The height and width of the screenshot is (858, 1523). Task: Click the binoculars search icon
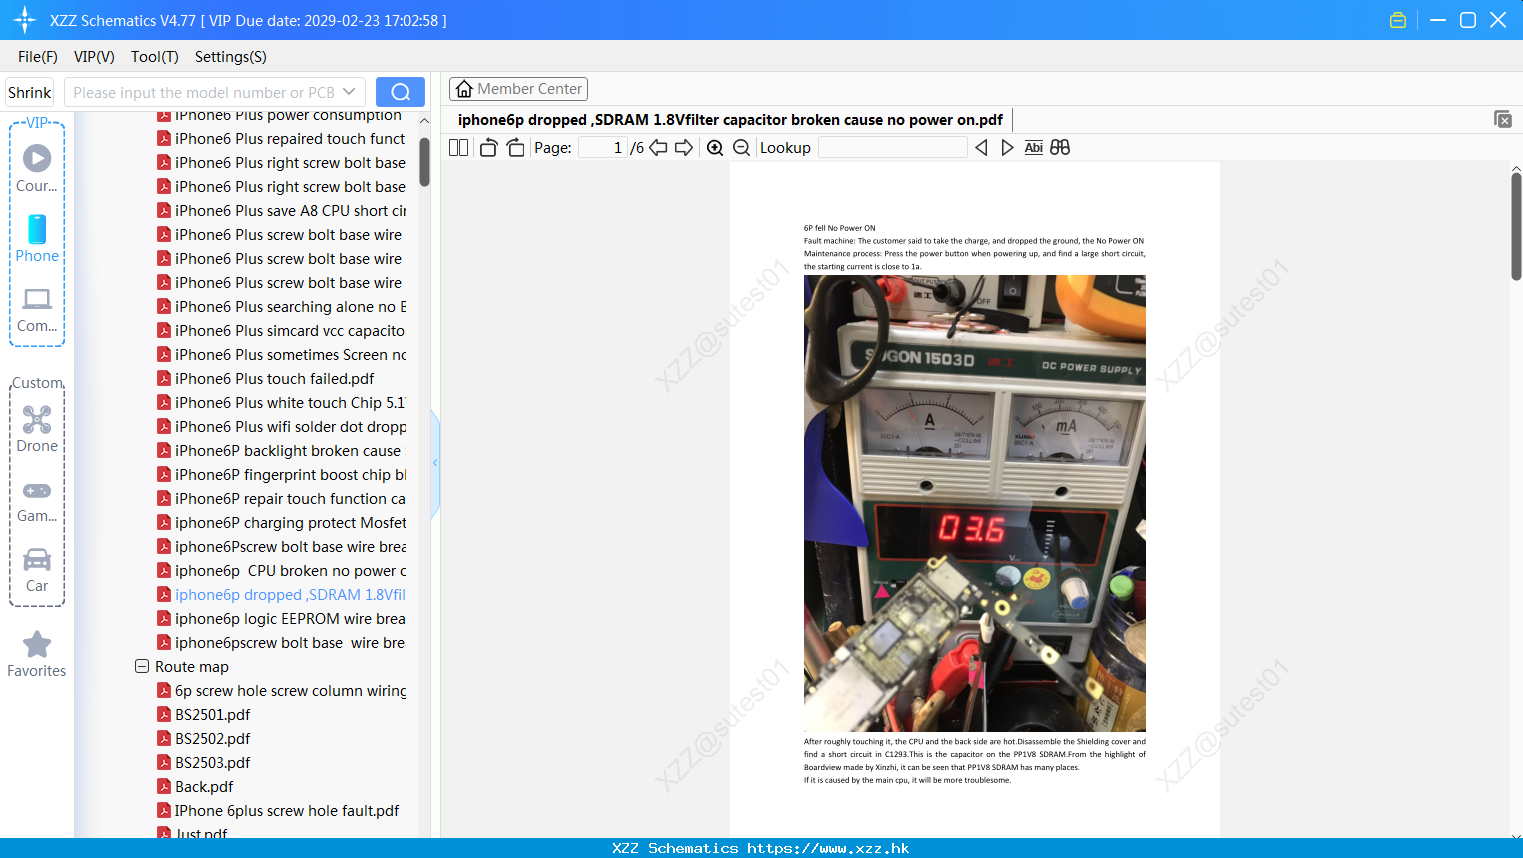pyautogui.click(x=1060, y=147)
